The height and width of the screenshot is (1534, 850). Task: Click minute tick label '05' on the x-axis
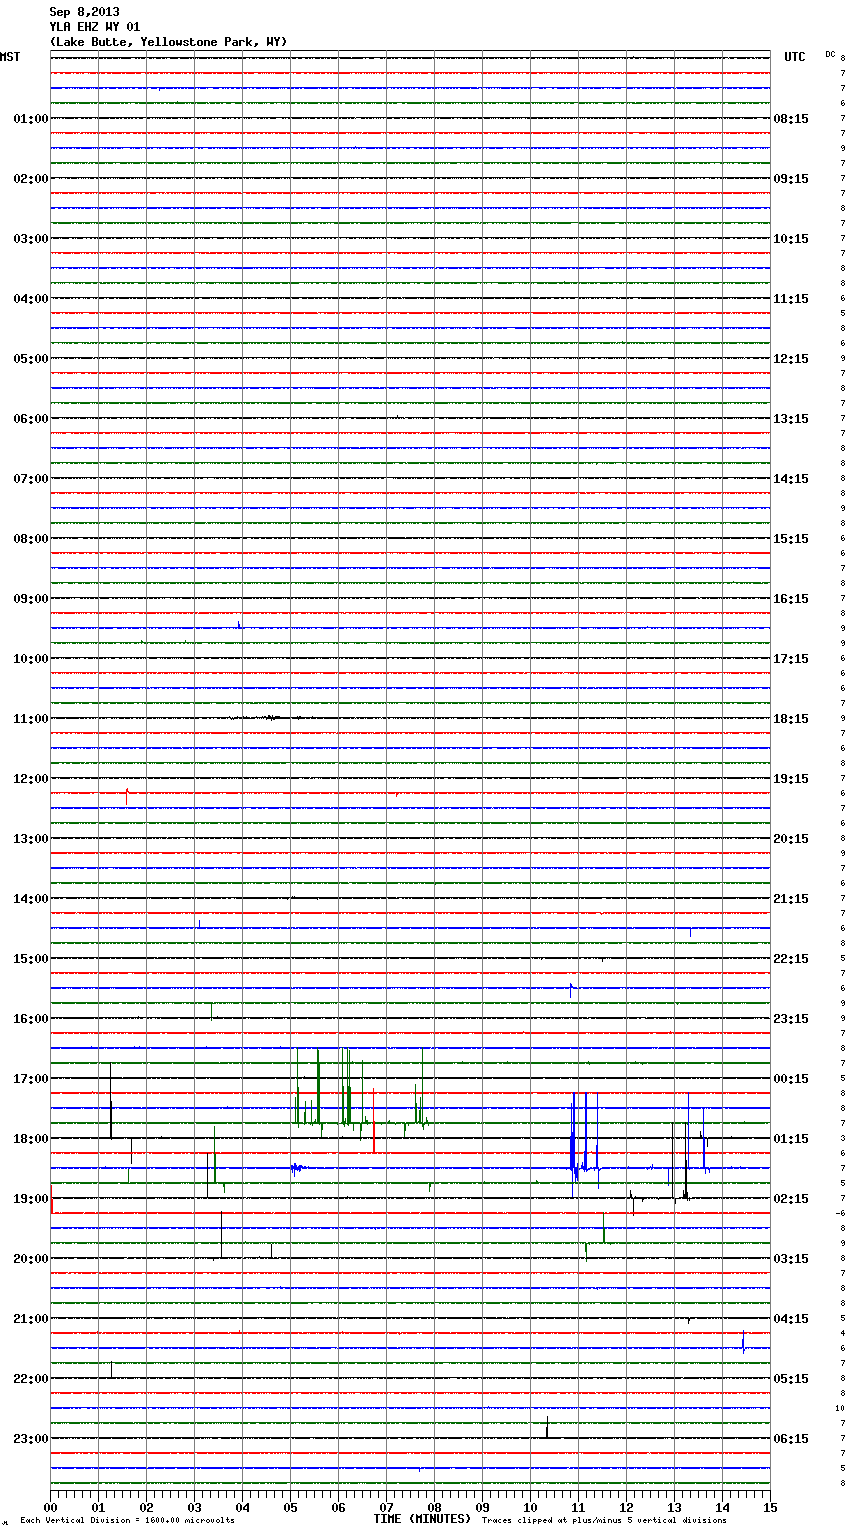[291, 1507]
